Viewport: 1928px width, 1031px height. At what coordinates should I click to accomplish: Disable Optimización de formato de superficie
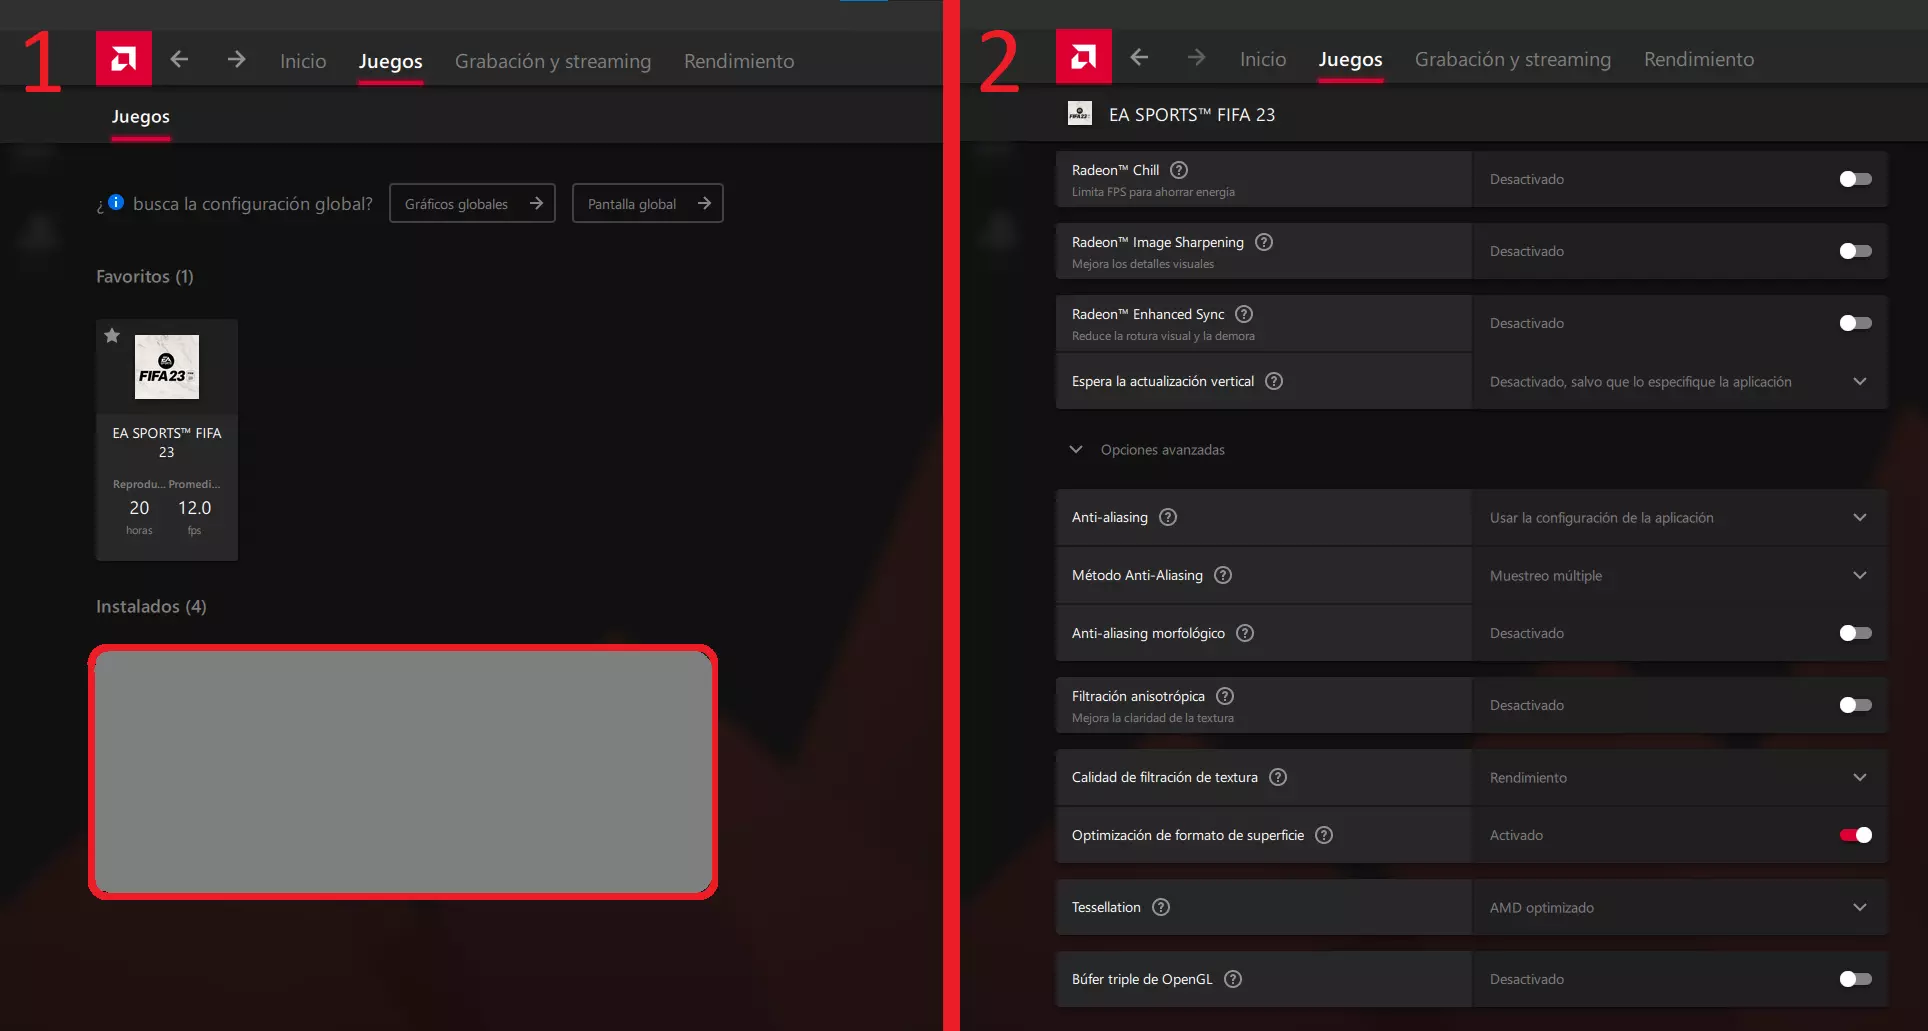point(1855,835)
